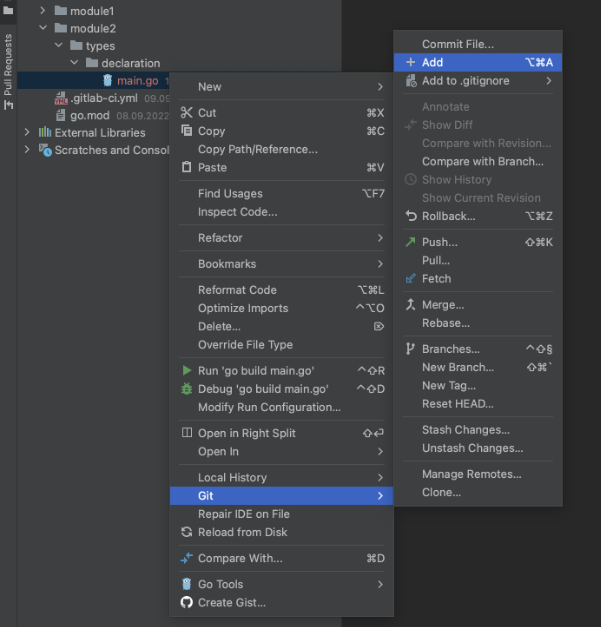The width and height of the screenshot is (601, 627).
Task: Click the green Run 'go build main.go' icon
Action: coord(186,371)
